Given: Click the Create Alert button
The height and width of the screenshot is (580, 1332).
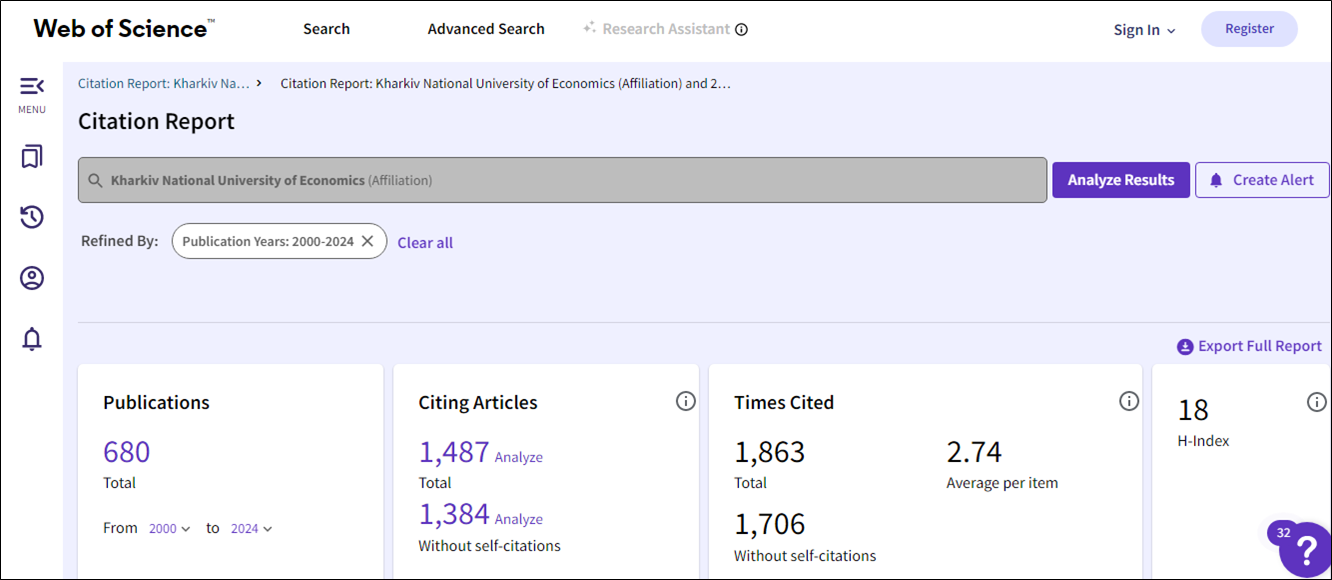Looking at the screenshot, I should pos(1261,180).
